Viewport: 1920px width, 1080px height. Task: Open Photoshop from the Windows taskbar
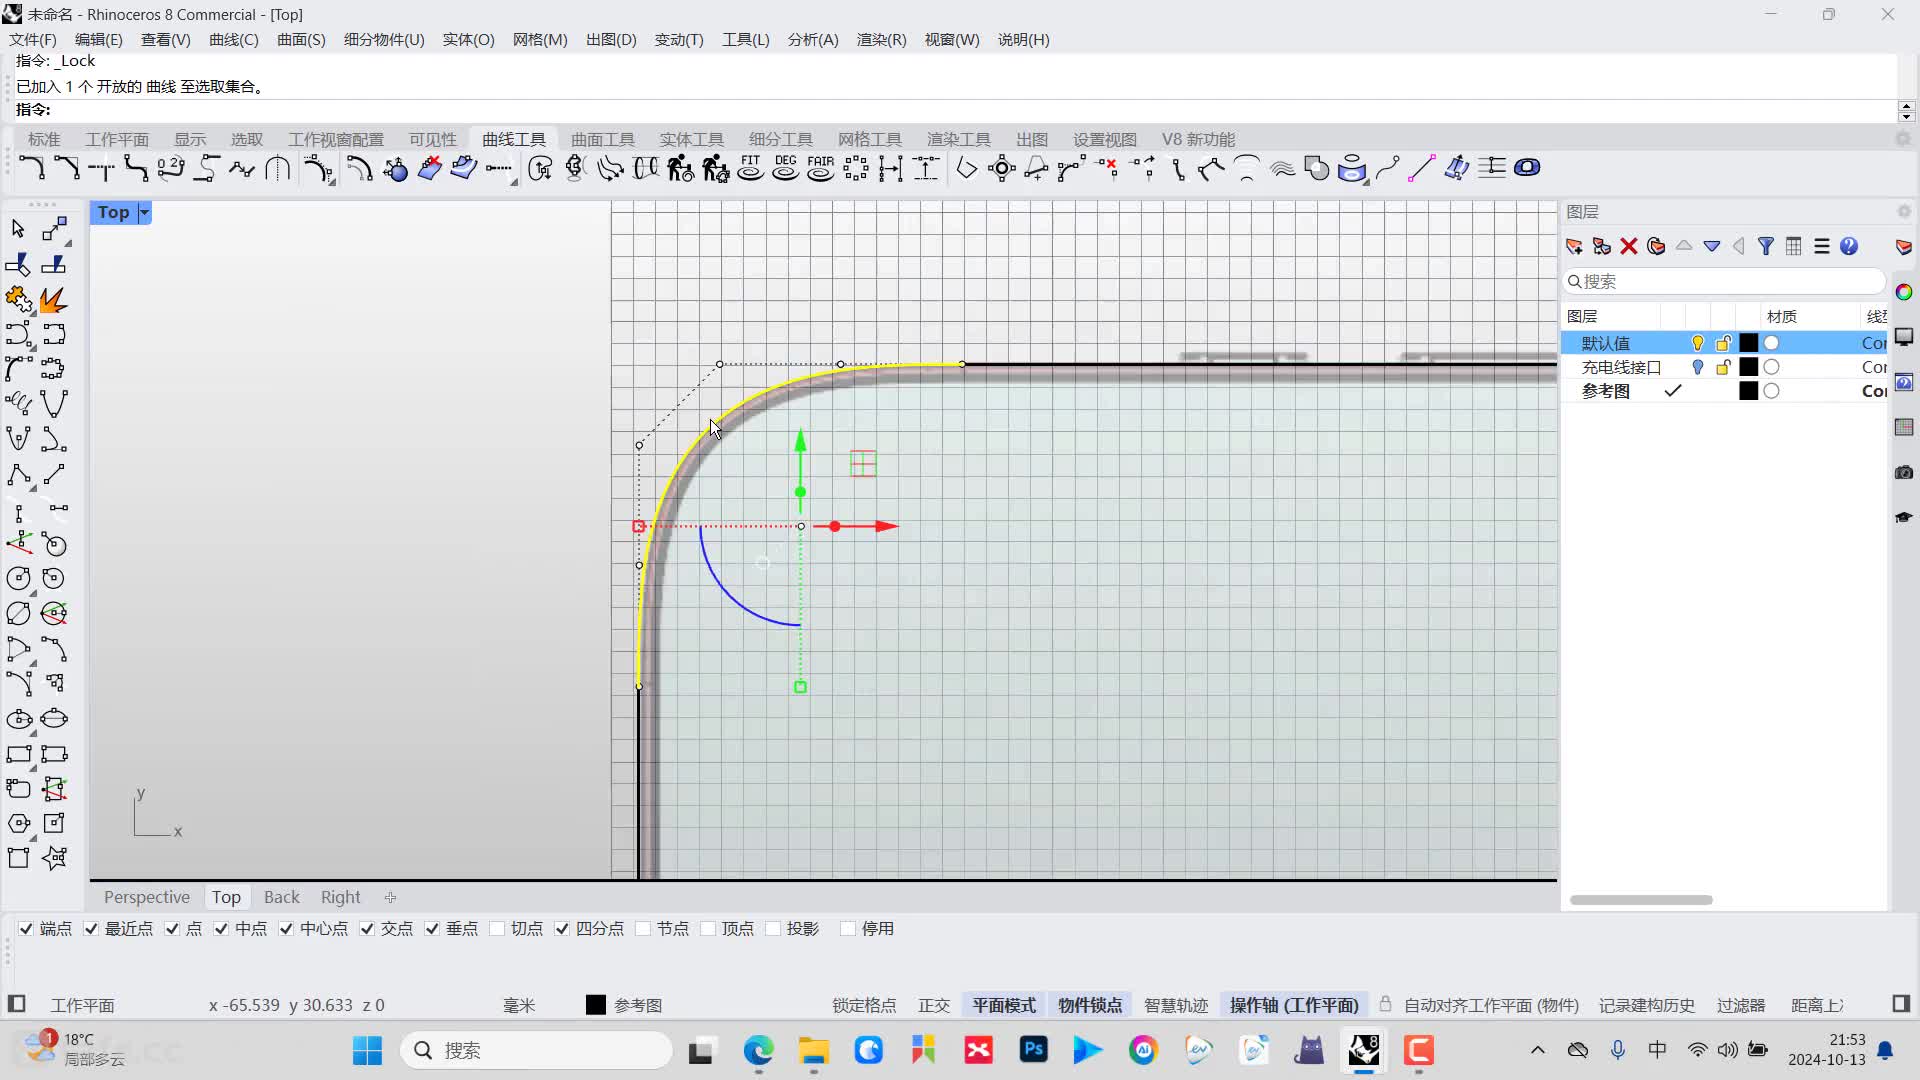(1033, 1050)
